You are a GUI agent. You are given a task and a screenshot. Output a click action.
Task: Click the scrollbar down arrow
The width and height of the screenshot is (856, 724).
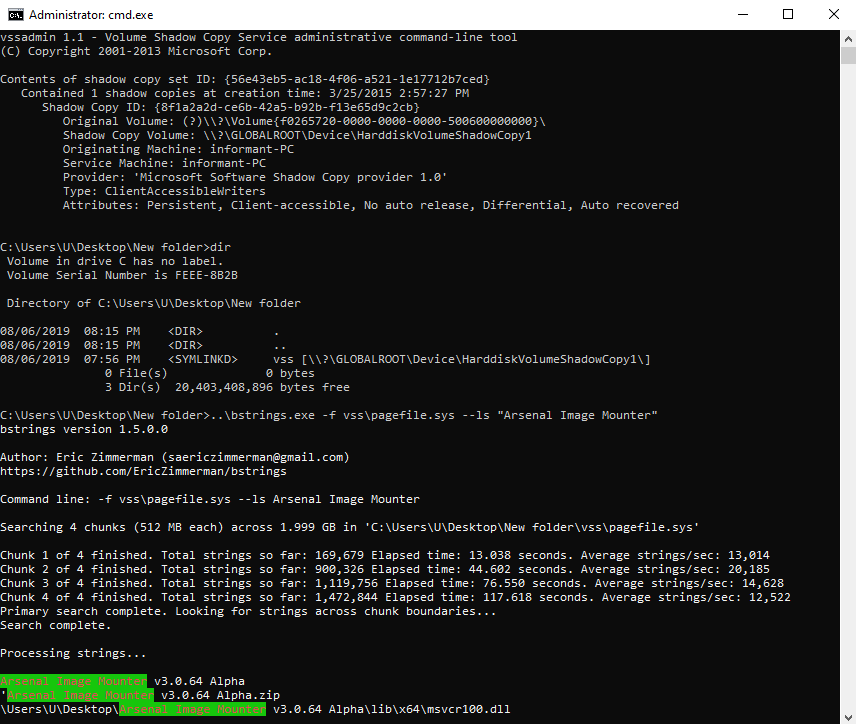point(848,717)
